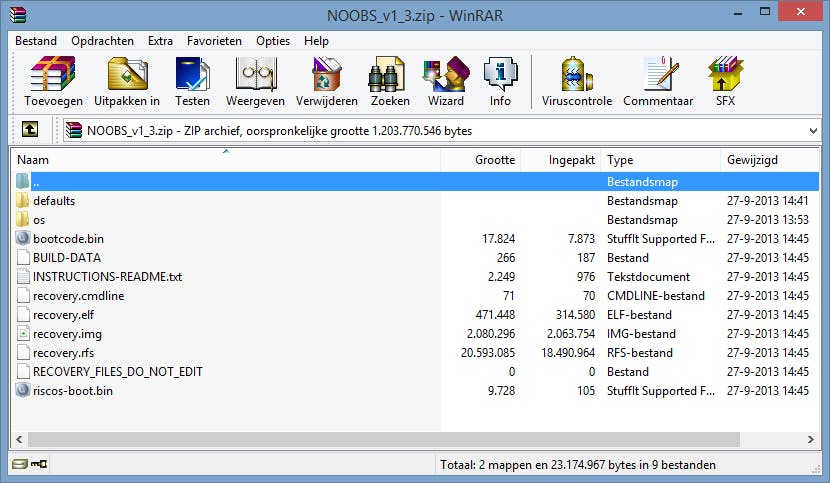This screenshot has height=483, width=830.
Task: Click the Verwijderen (delete) icon
Action: click(327, 74)
